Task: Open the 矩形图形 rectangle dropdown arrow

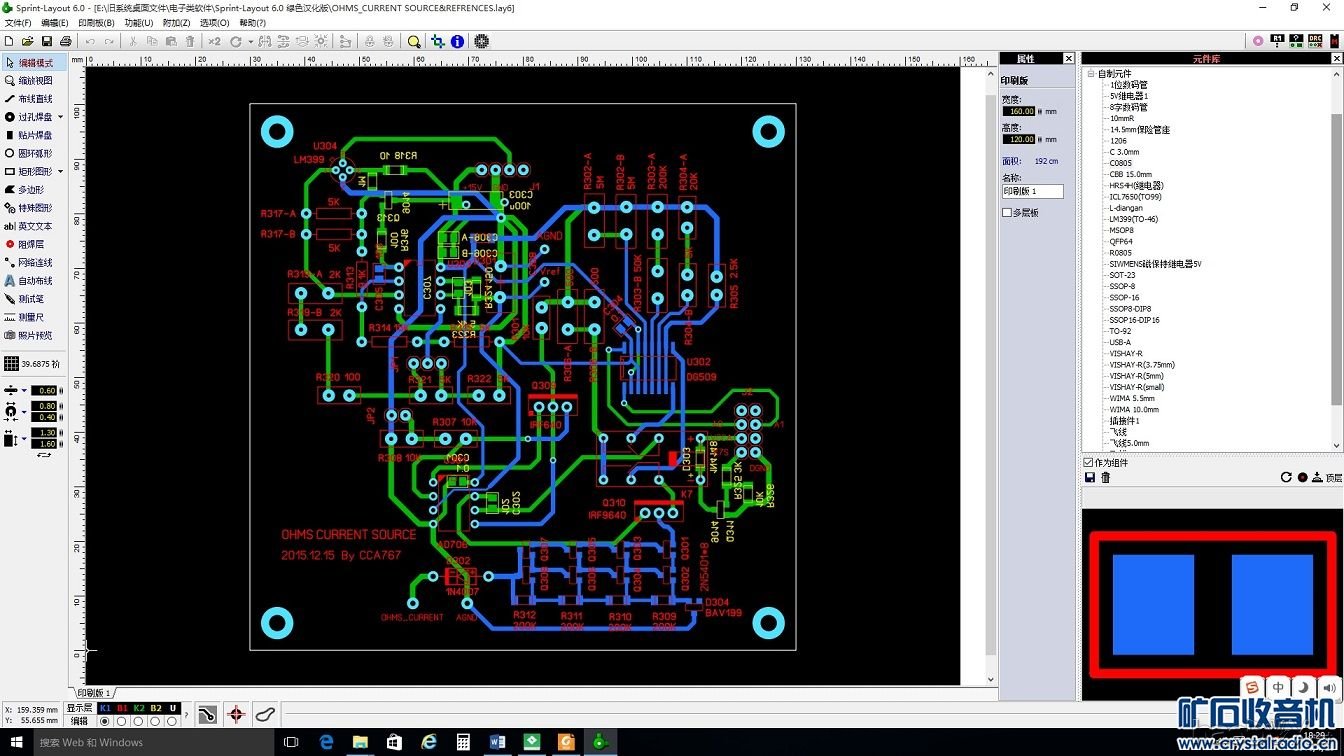Action: [x=60, y=172]
